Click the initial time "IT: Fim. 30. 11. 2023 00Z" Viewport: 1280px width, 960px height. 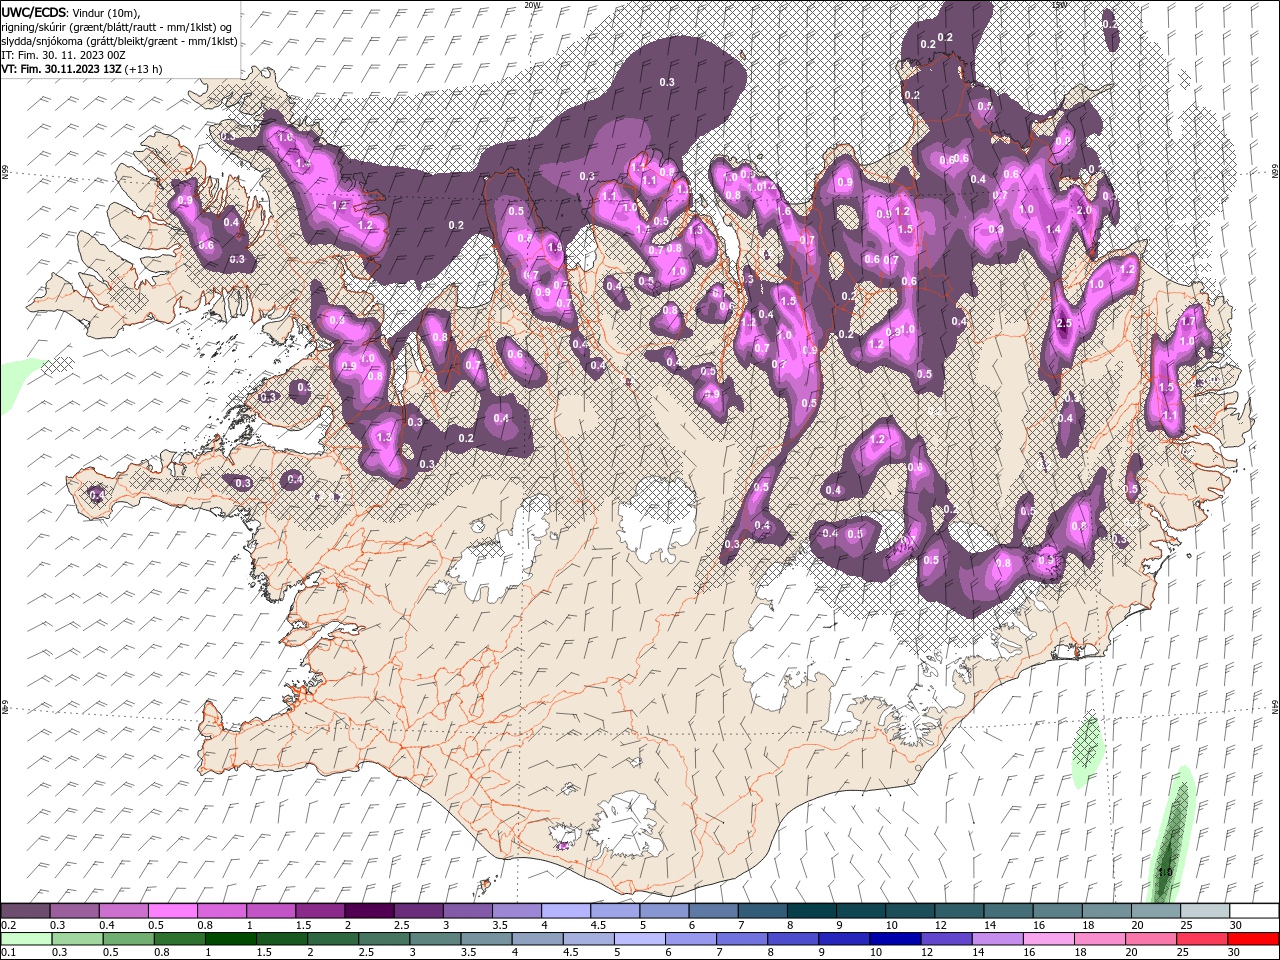click(x=63, y=55)
